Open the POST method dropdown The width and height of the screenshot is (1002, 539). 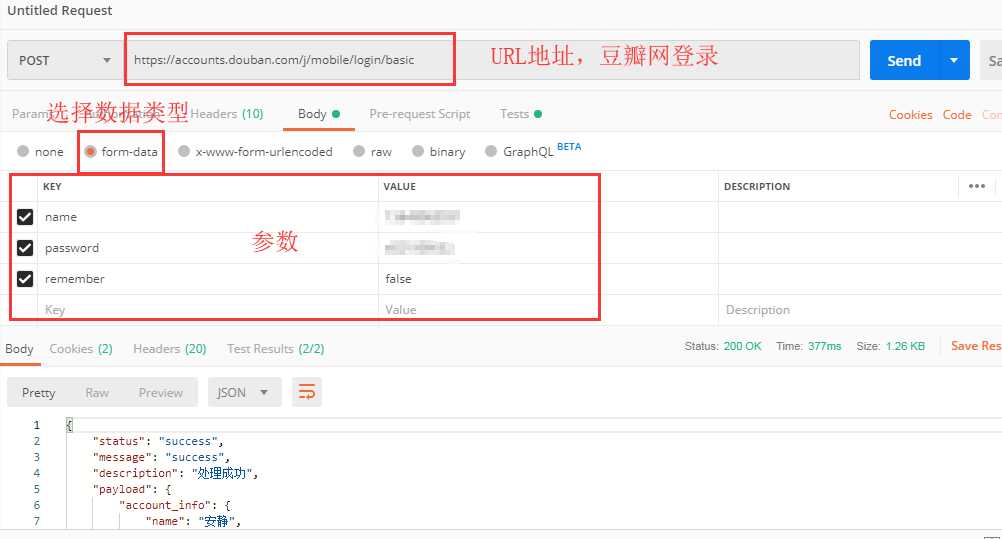pos(65,61)
